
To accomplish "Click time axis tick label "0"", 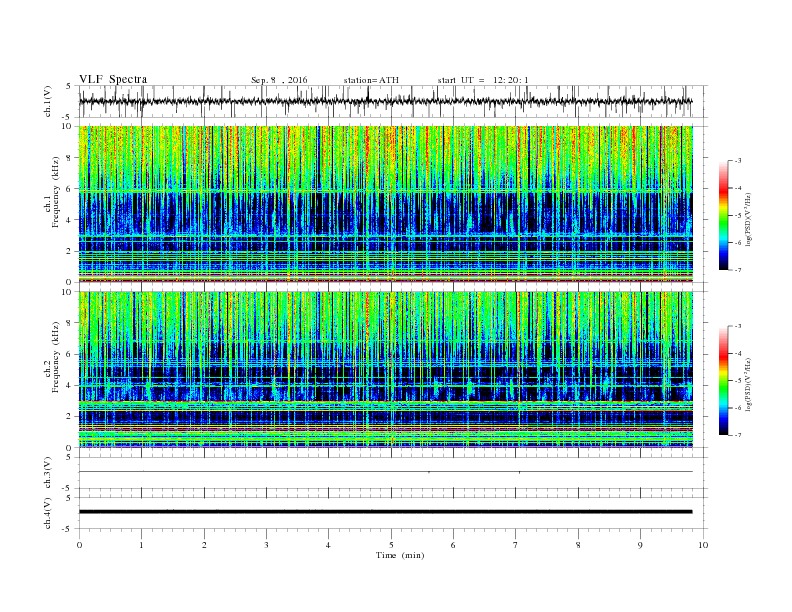I will point(79,545).
